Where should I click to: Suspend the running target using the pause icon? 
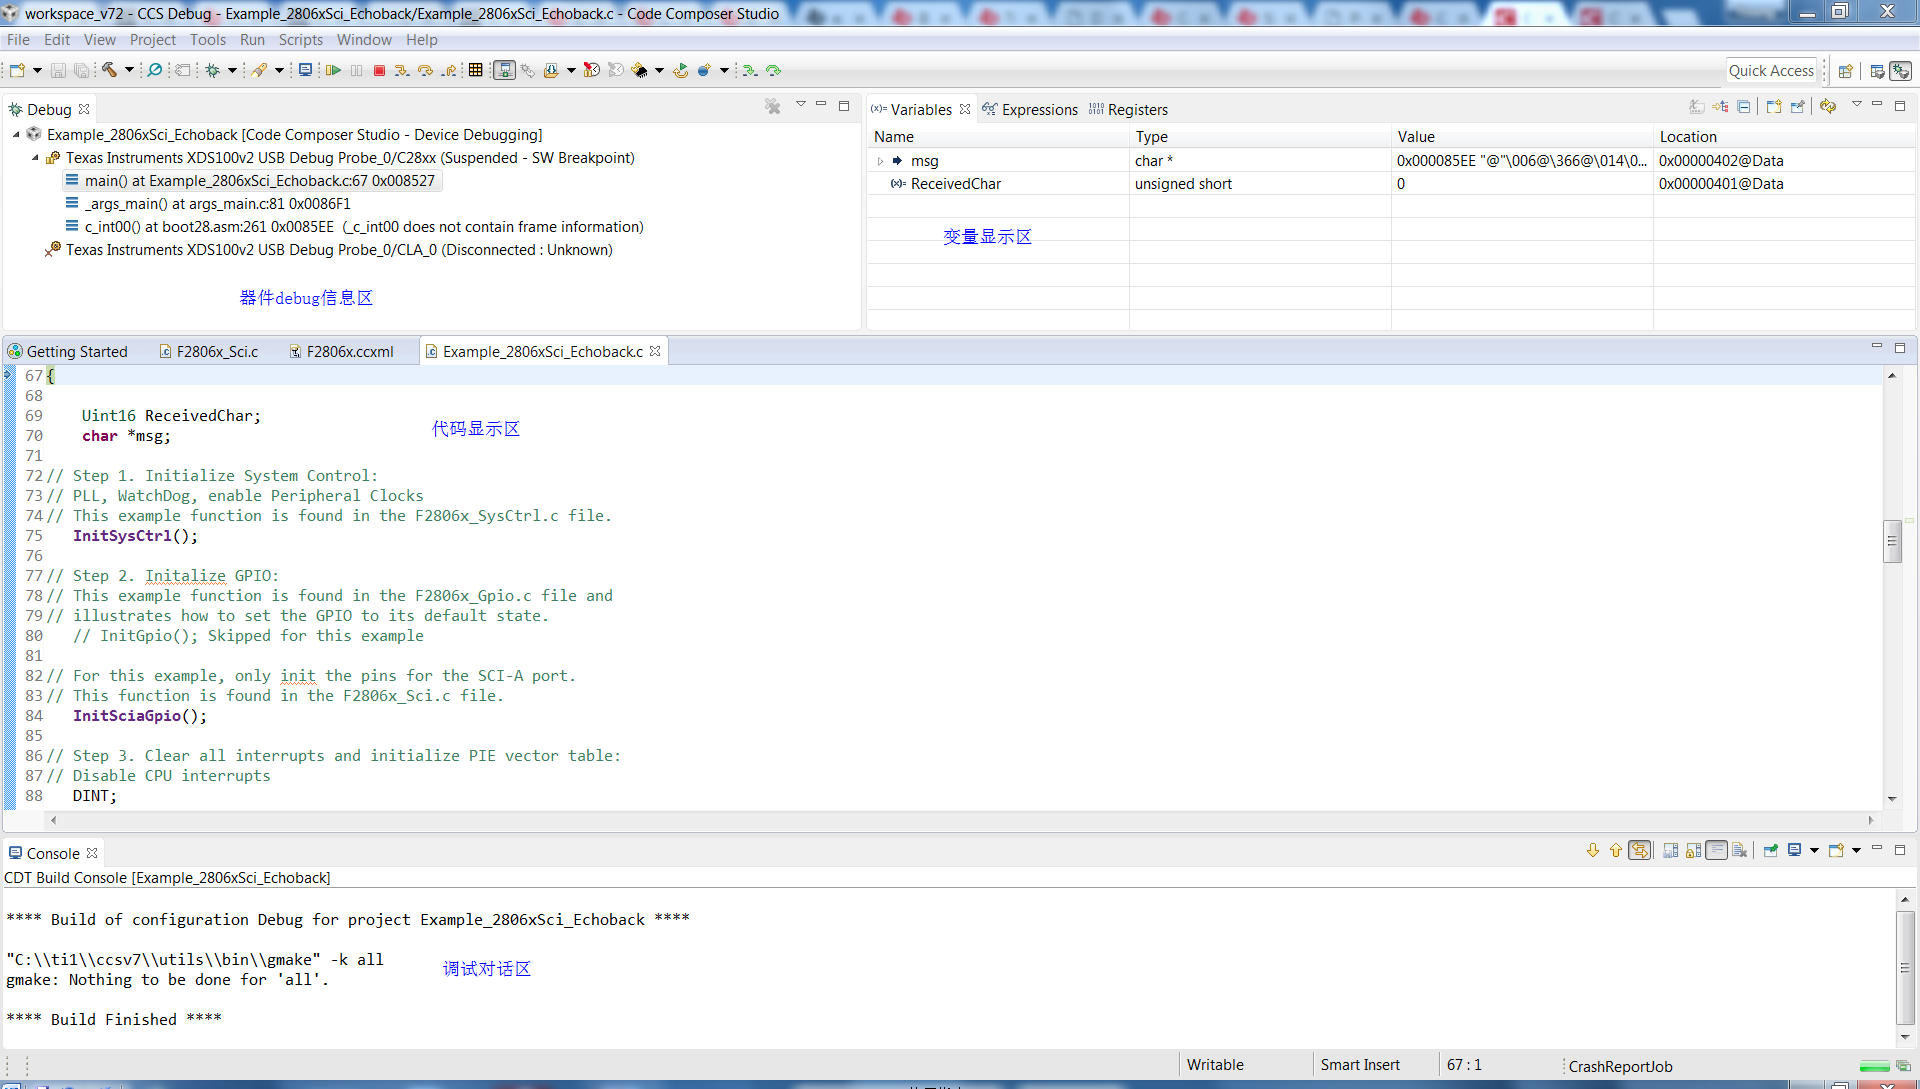click(357, 70)
